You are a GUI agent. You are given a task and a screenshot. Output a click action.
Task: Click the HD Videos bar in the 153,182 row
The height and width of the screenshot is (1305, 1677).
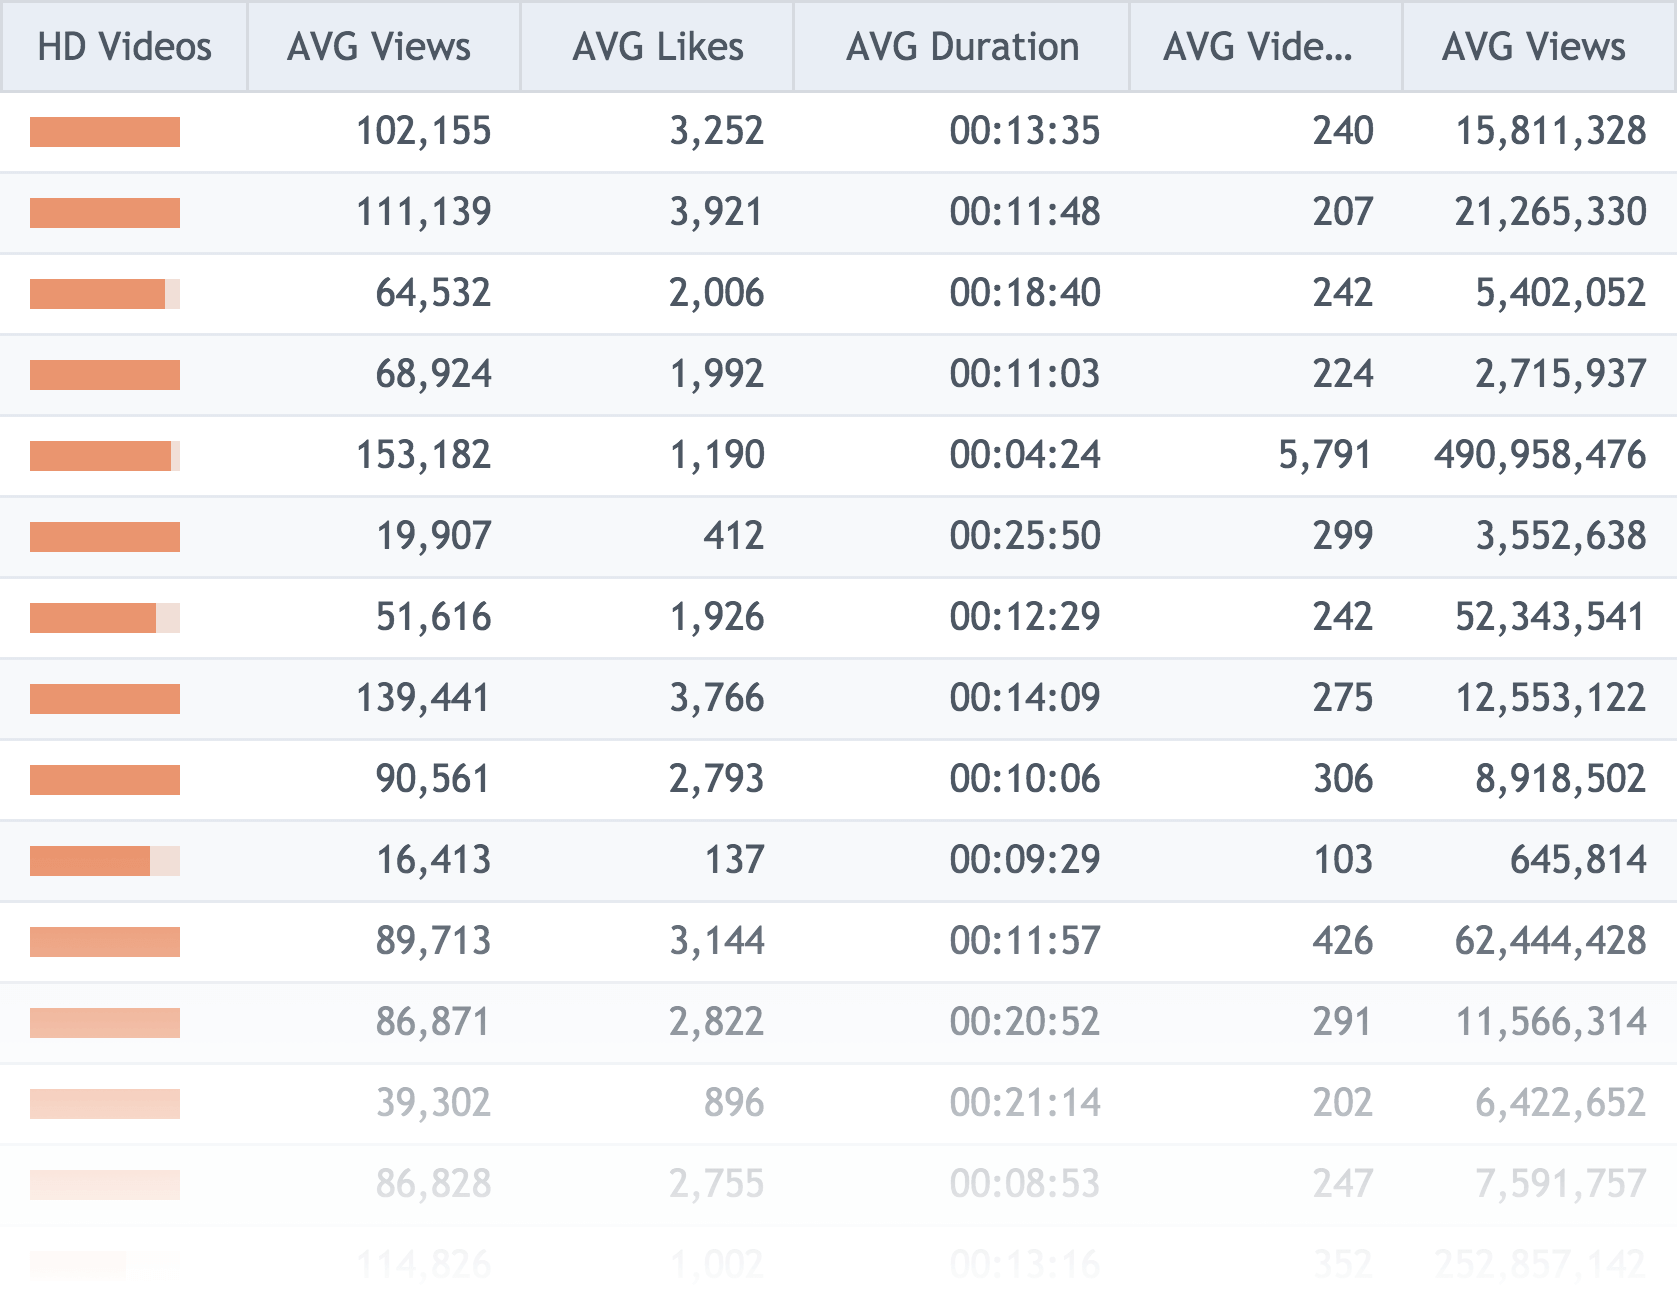105,456
